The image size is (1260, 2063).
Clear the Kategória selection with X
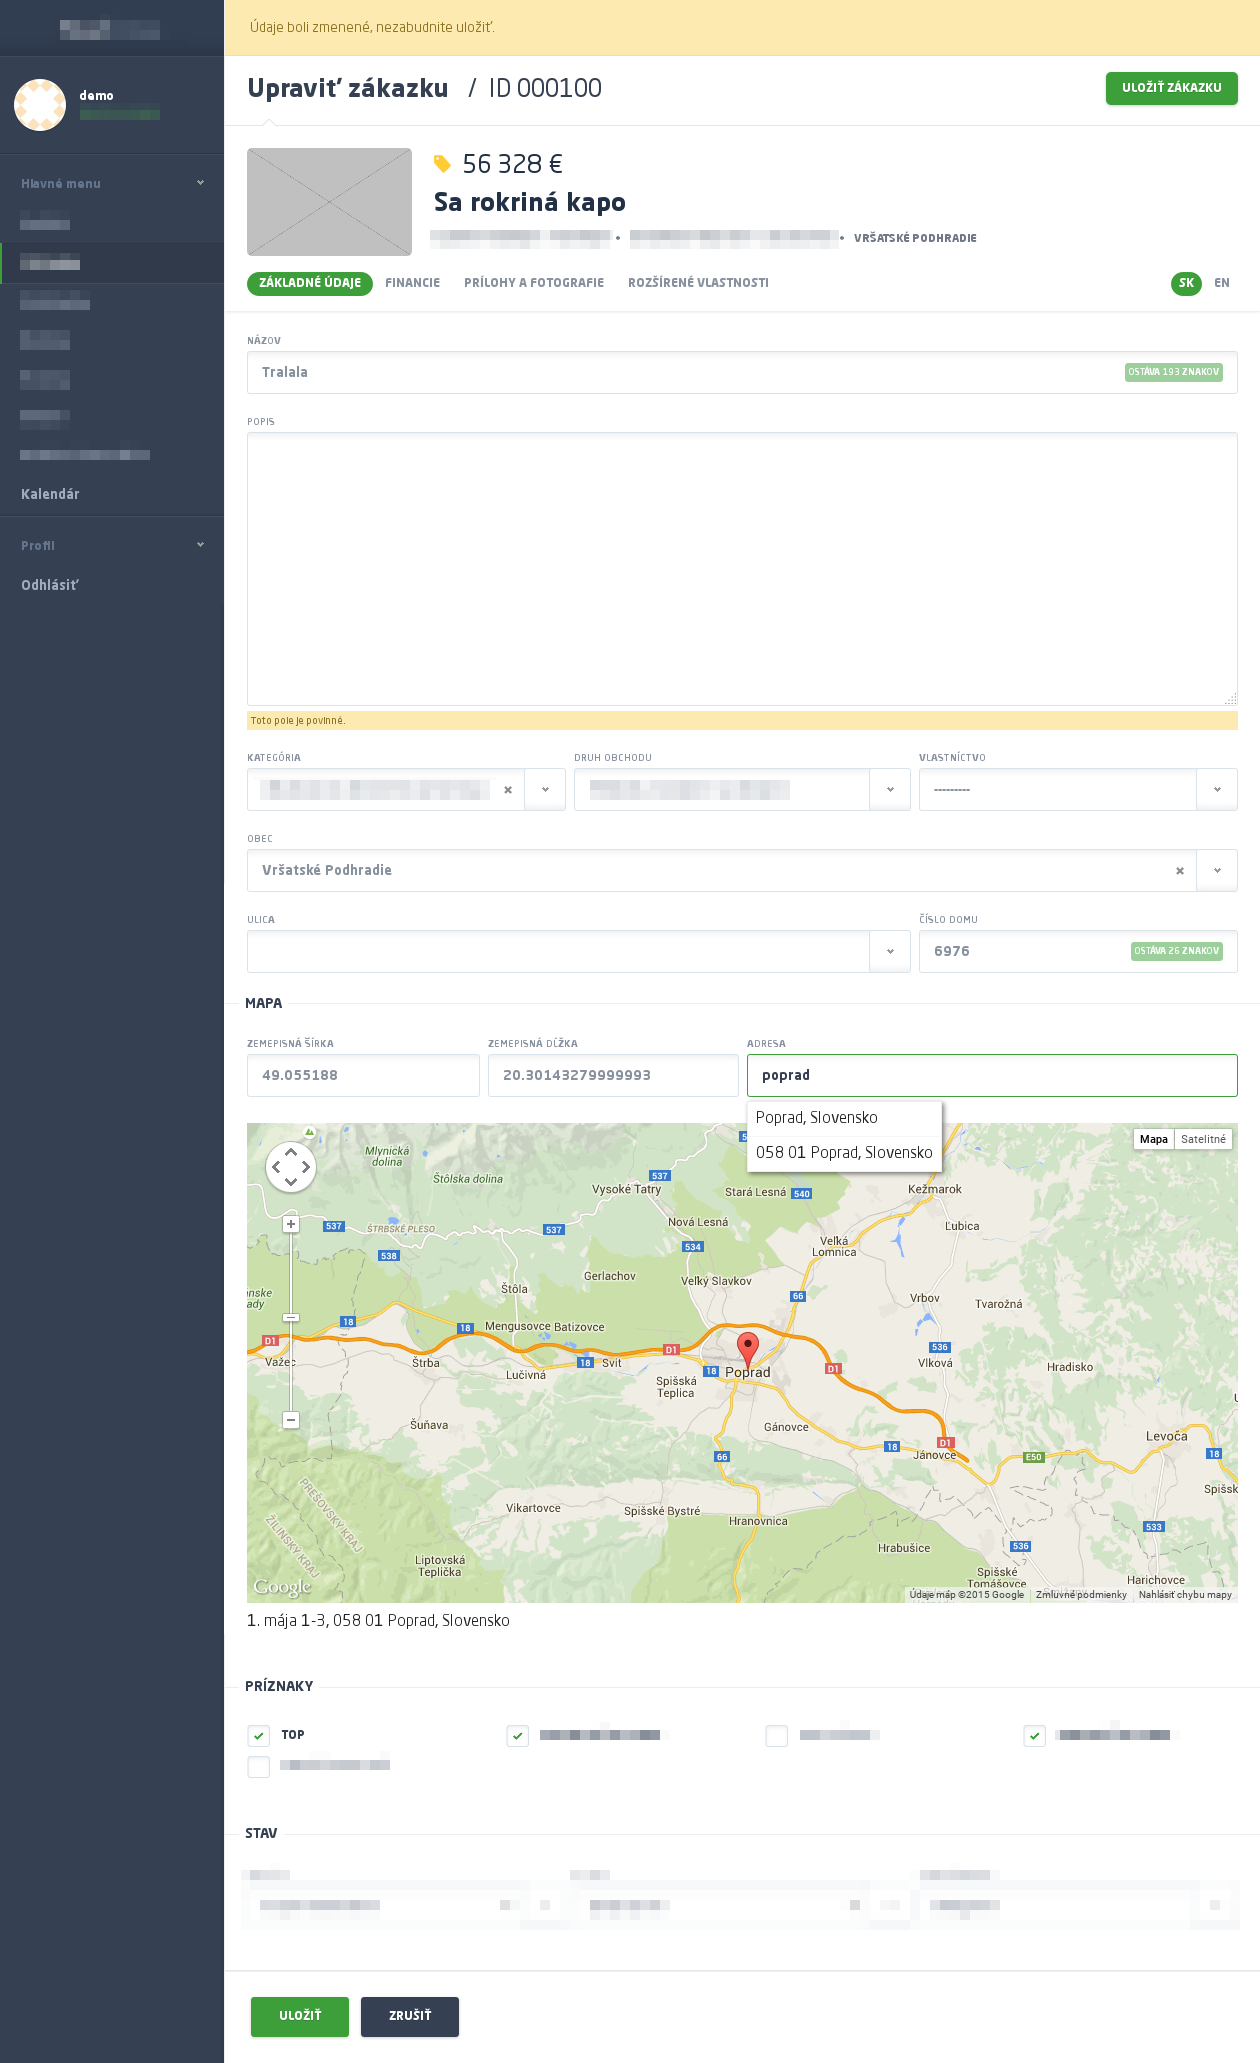coord(508,790)
